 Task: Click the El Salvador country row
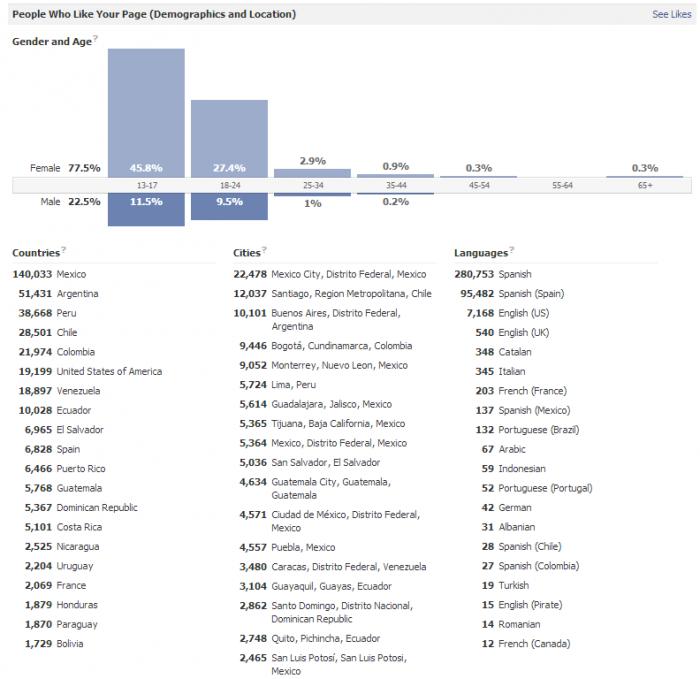pos(64,429)
